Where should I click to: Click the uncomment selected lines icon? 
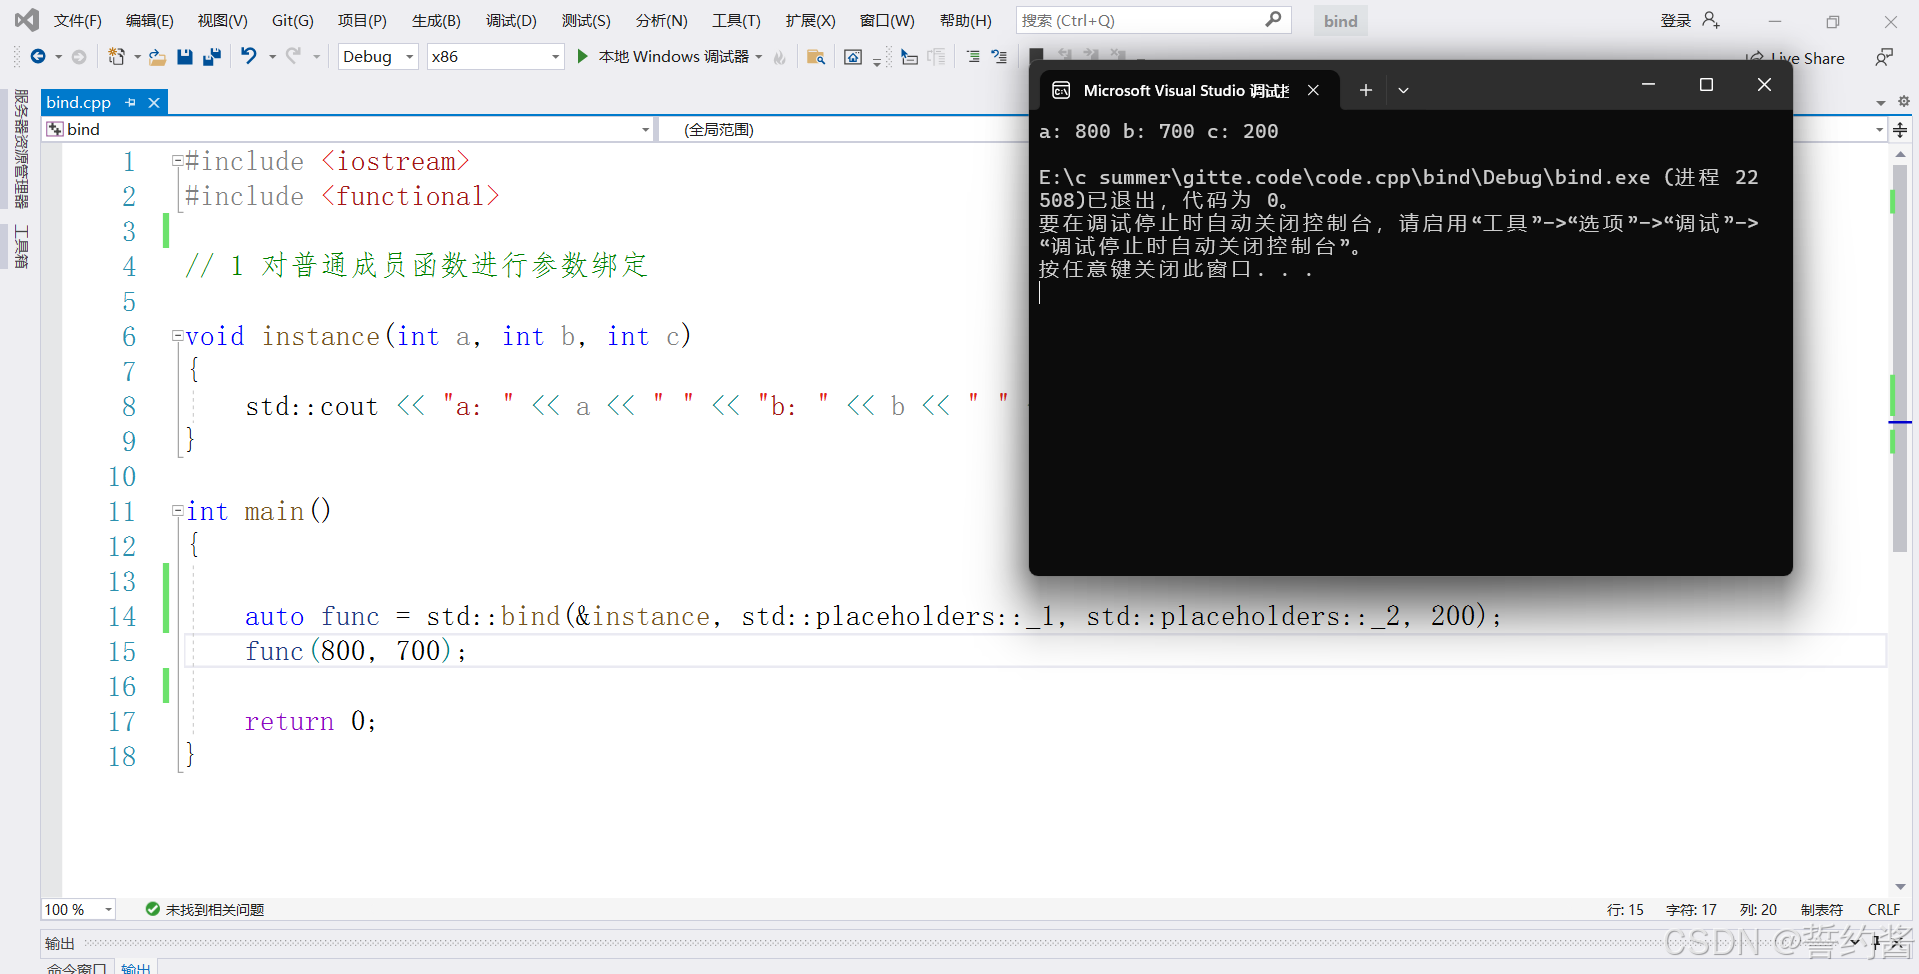click(x=999, y=57)
